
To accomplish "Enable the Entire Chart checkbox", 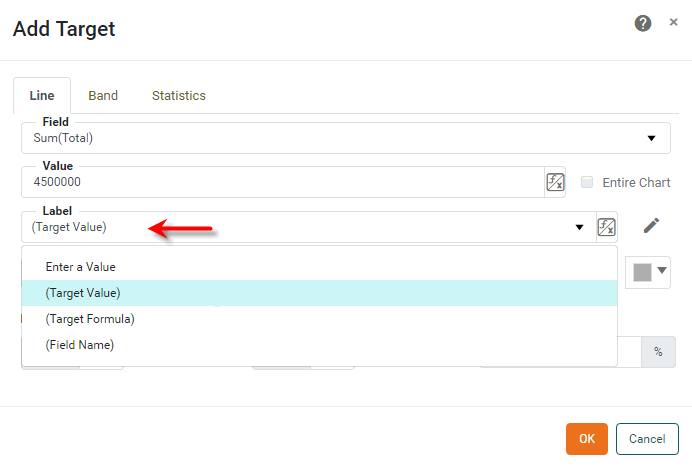I will tap(587, 182).
